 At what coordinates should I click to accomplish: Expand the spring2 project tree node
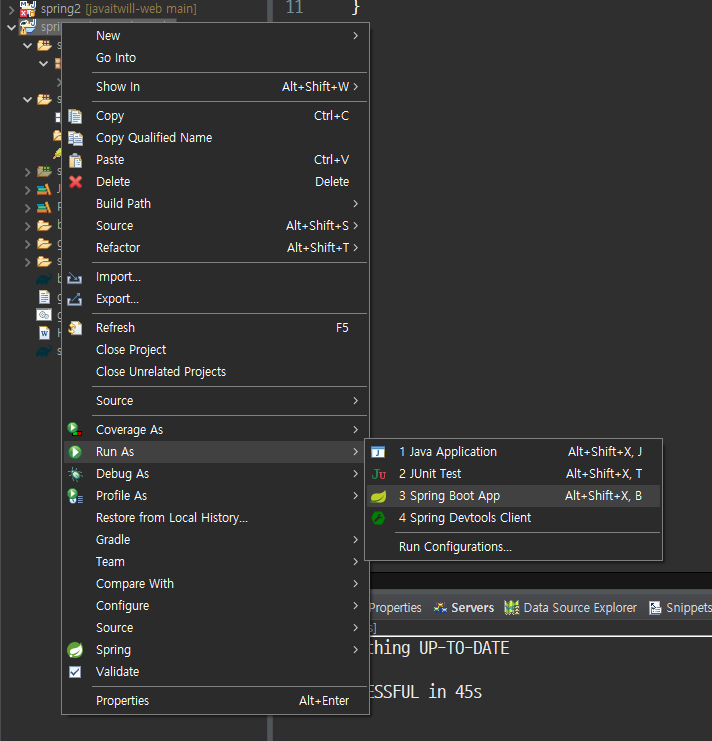point(11,9)
